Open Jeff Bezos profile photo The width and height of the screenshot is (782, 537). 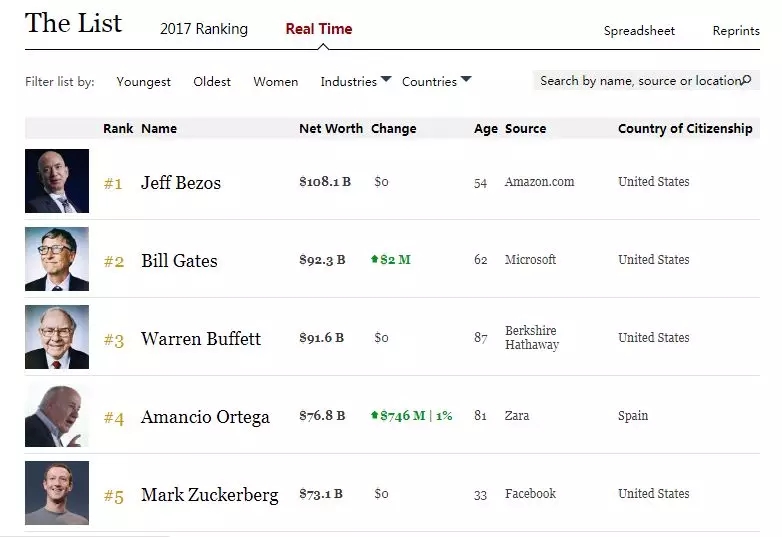point(57,181)
